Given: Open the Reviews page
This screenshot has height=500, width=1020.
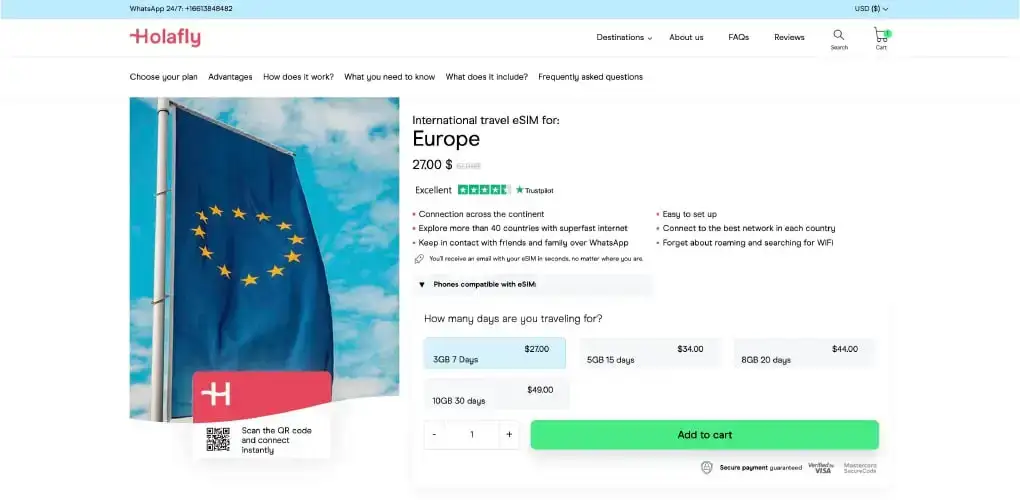Looking at the screenshot, I should point(789,38).
